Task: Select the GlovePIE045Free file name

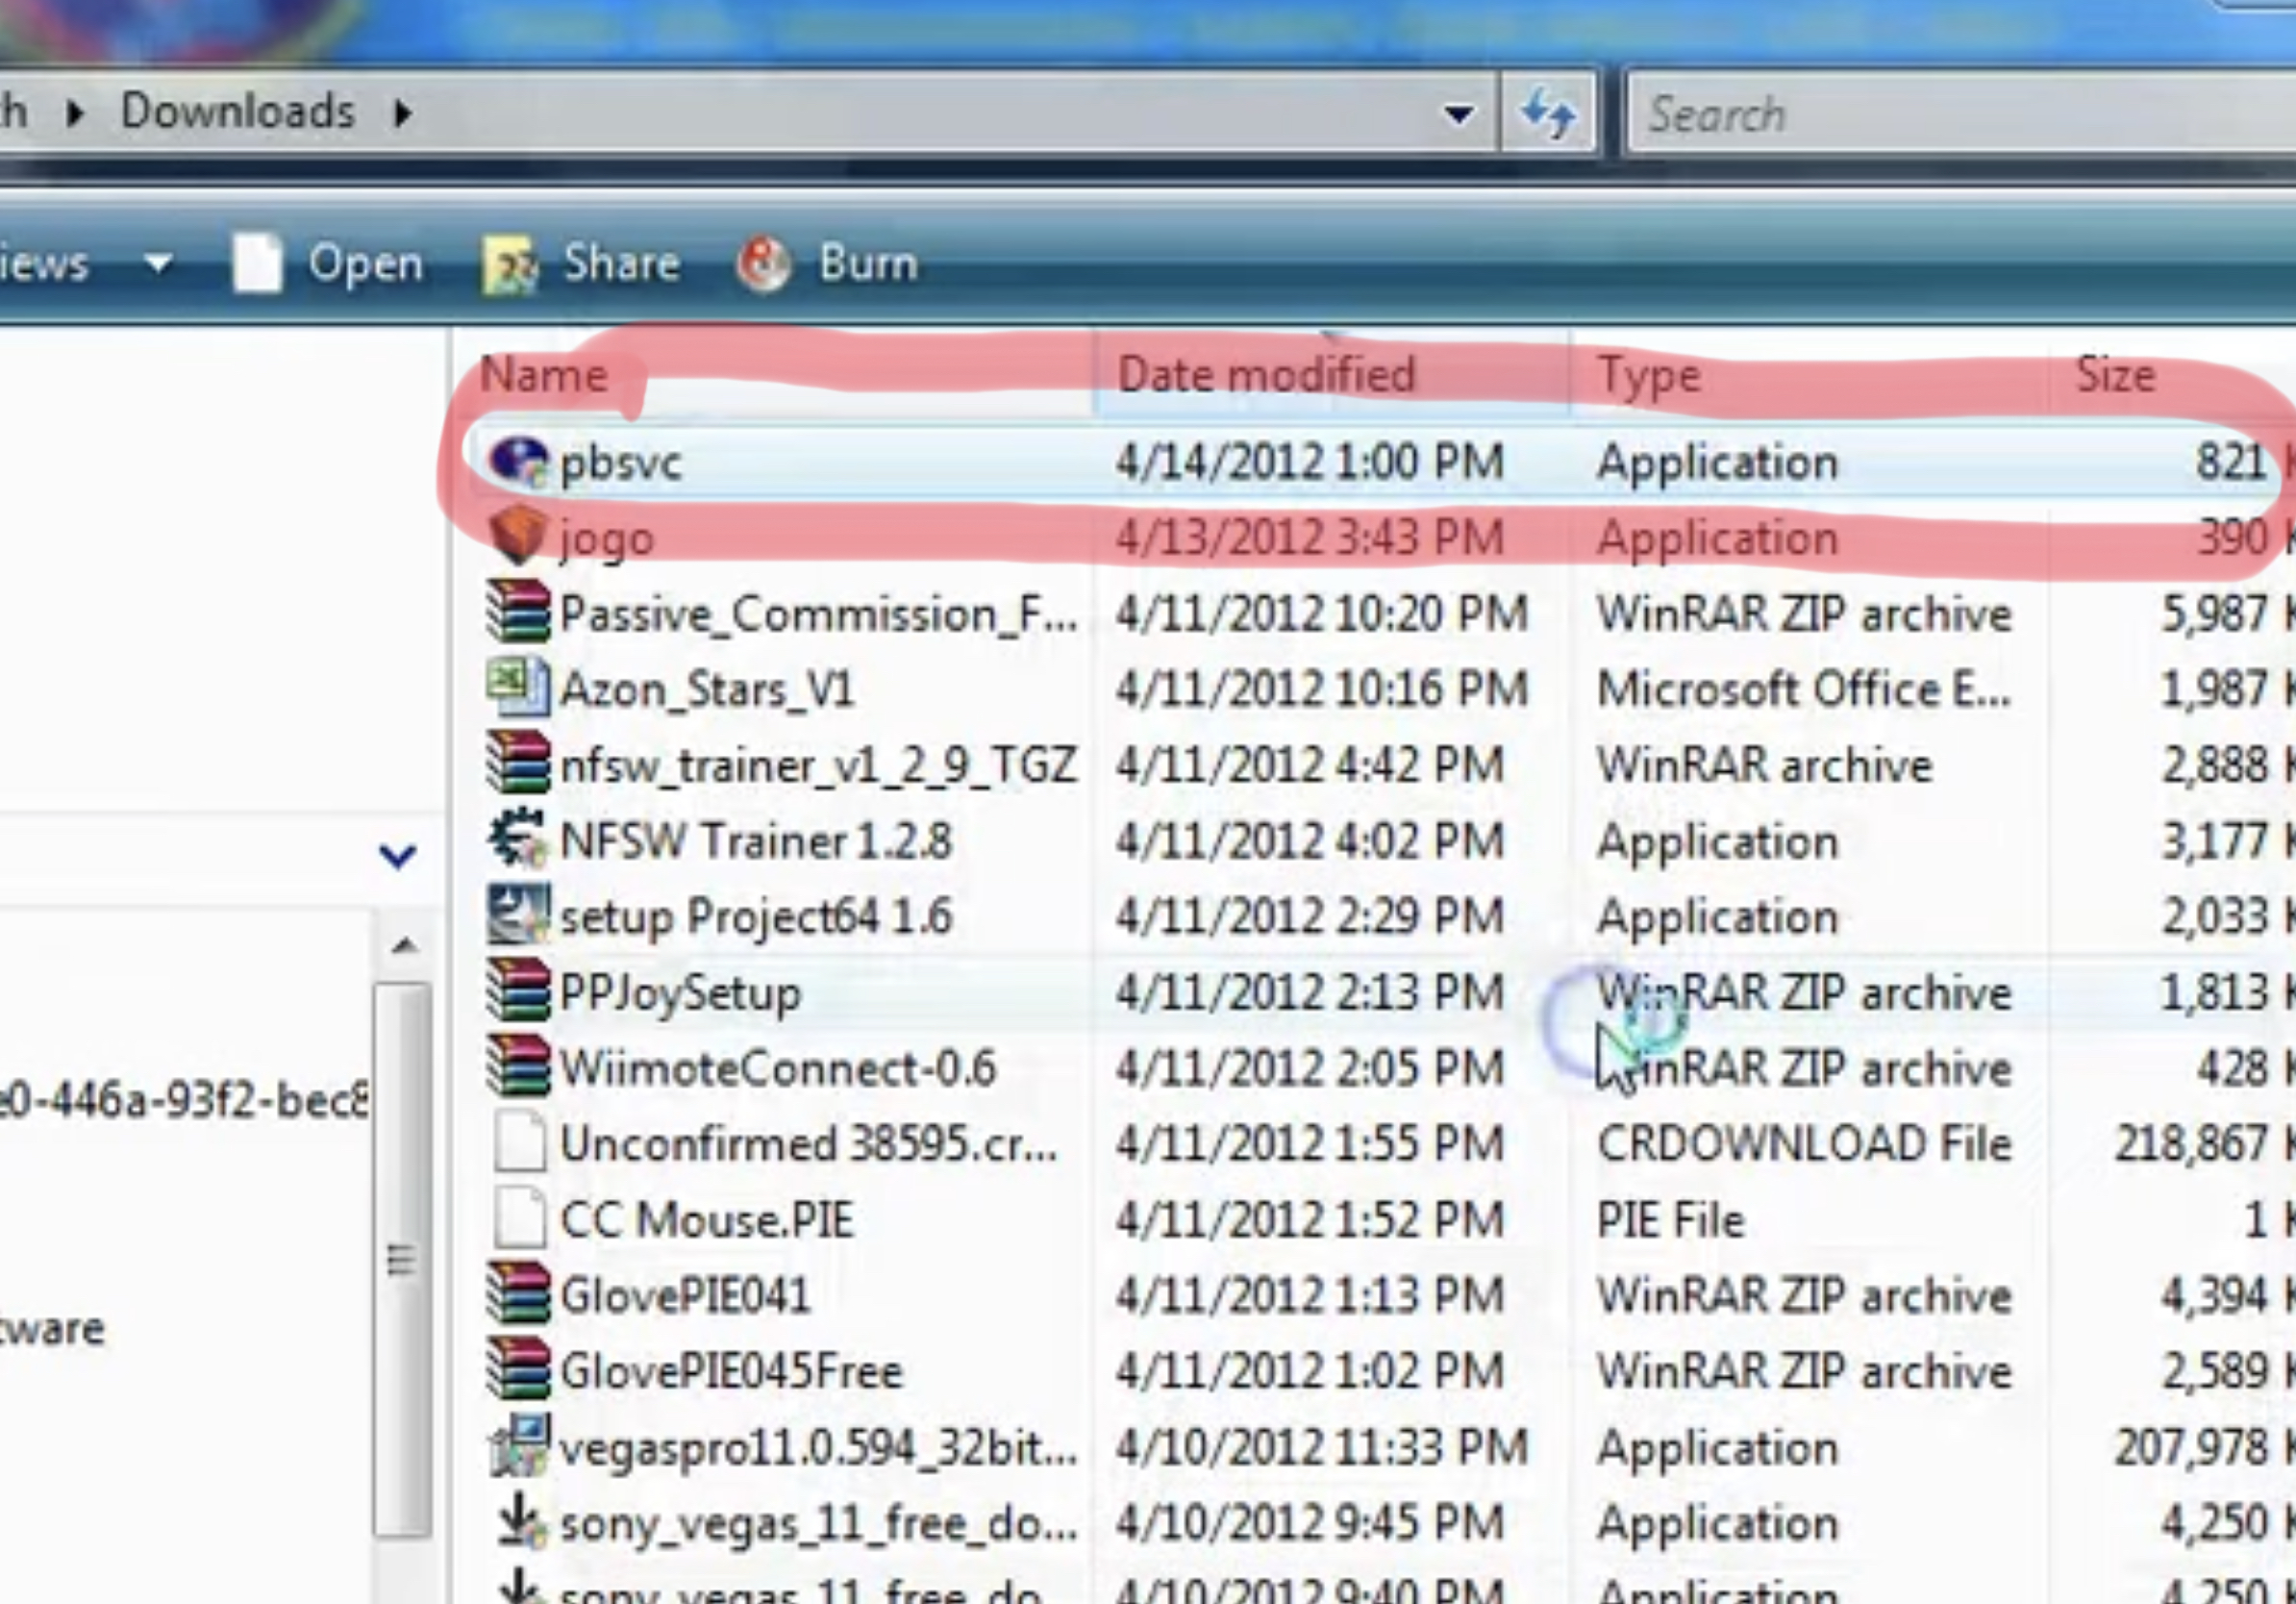Action: (x=731, y=1371)
